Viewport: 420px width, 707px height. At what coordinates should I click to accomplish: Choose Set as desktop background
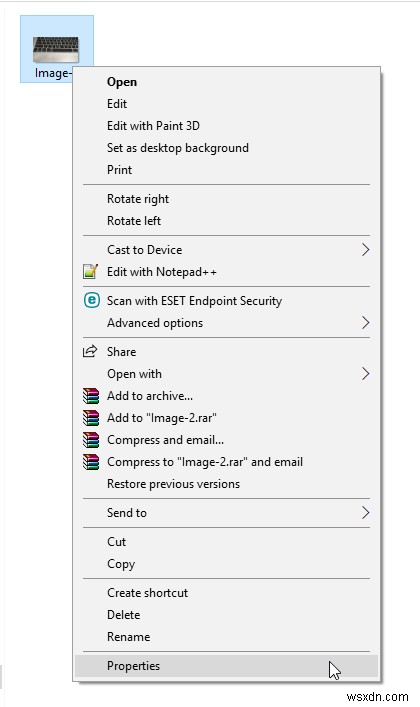pyautogui.click(x=178, y=148)
